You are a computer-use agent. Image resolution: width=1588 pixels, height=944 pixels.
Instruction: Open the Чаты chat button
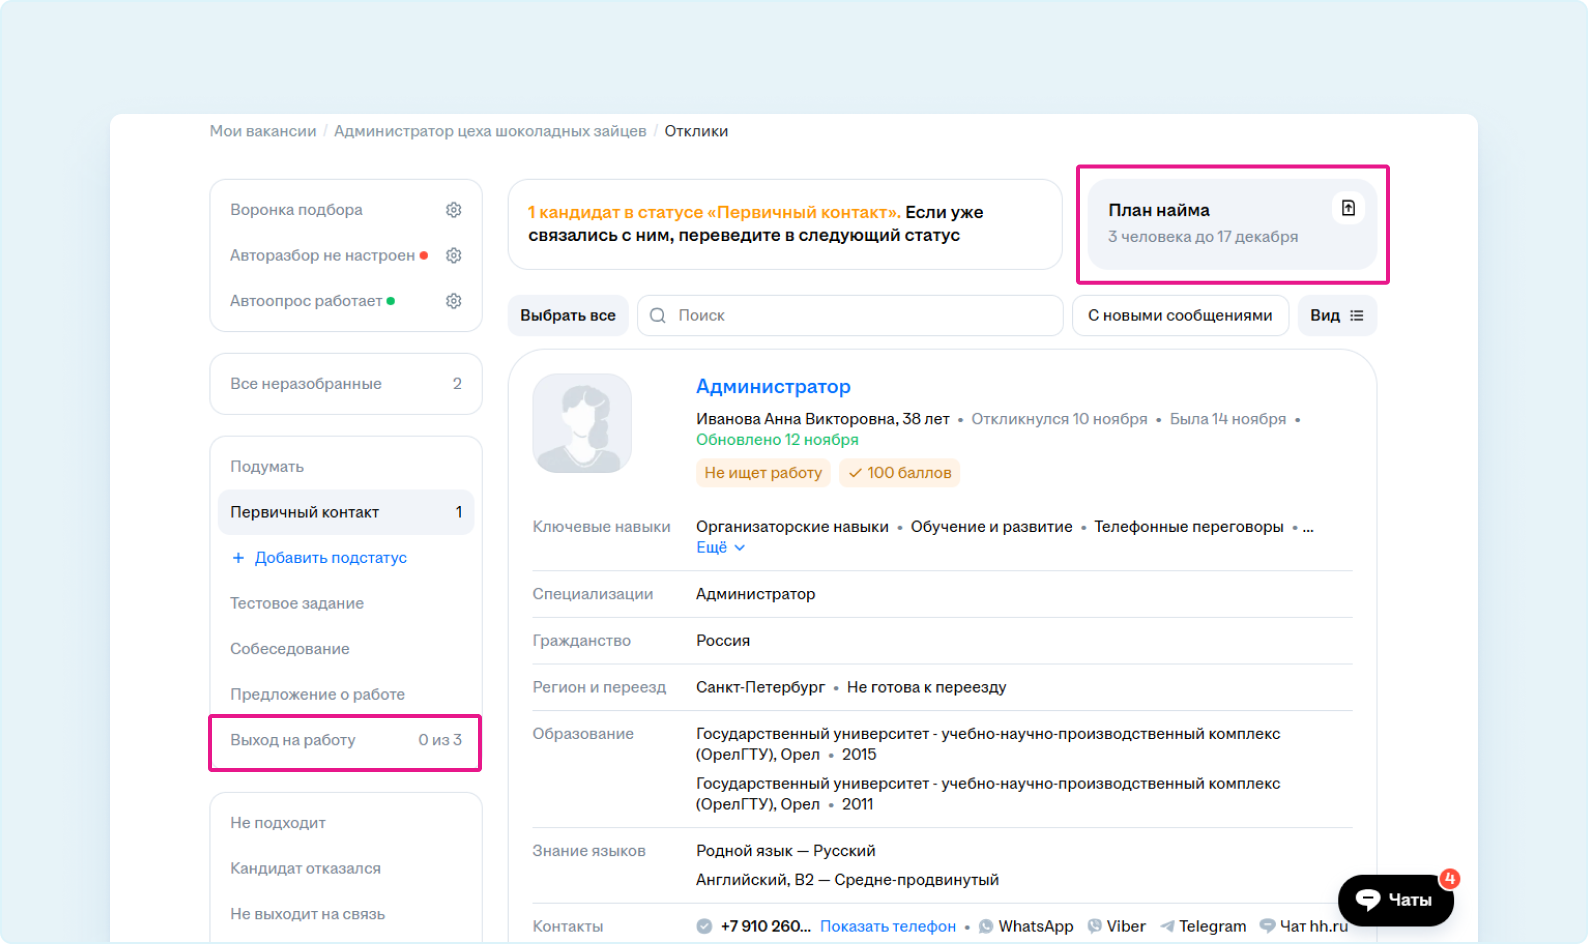click(x=1395, y=900)
